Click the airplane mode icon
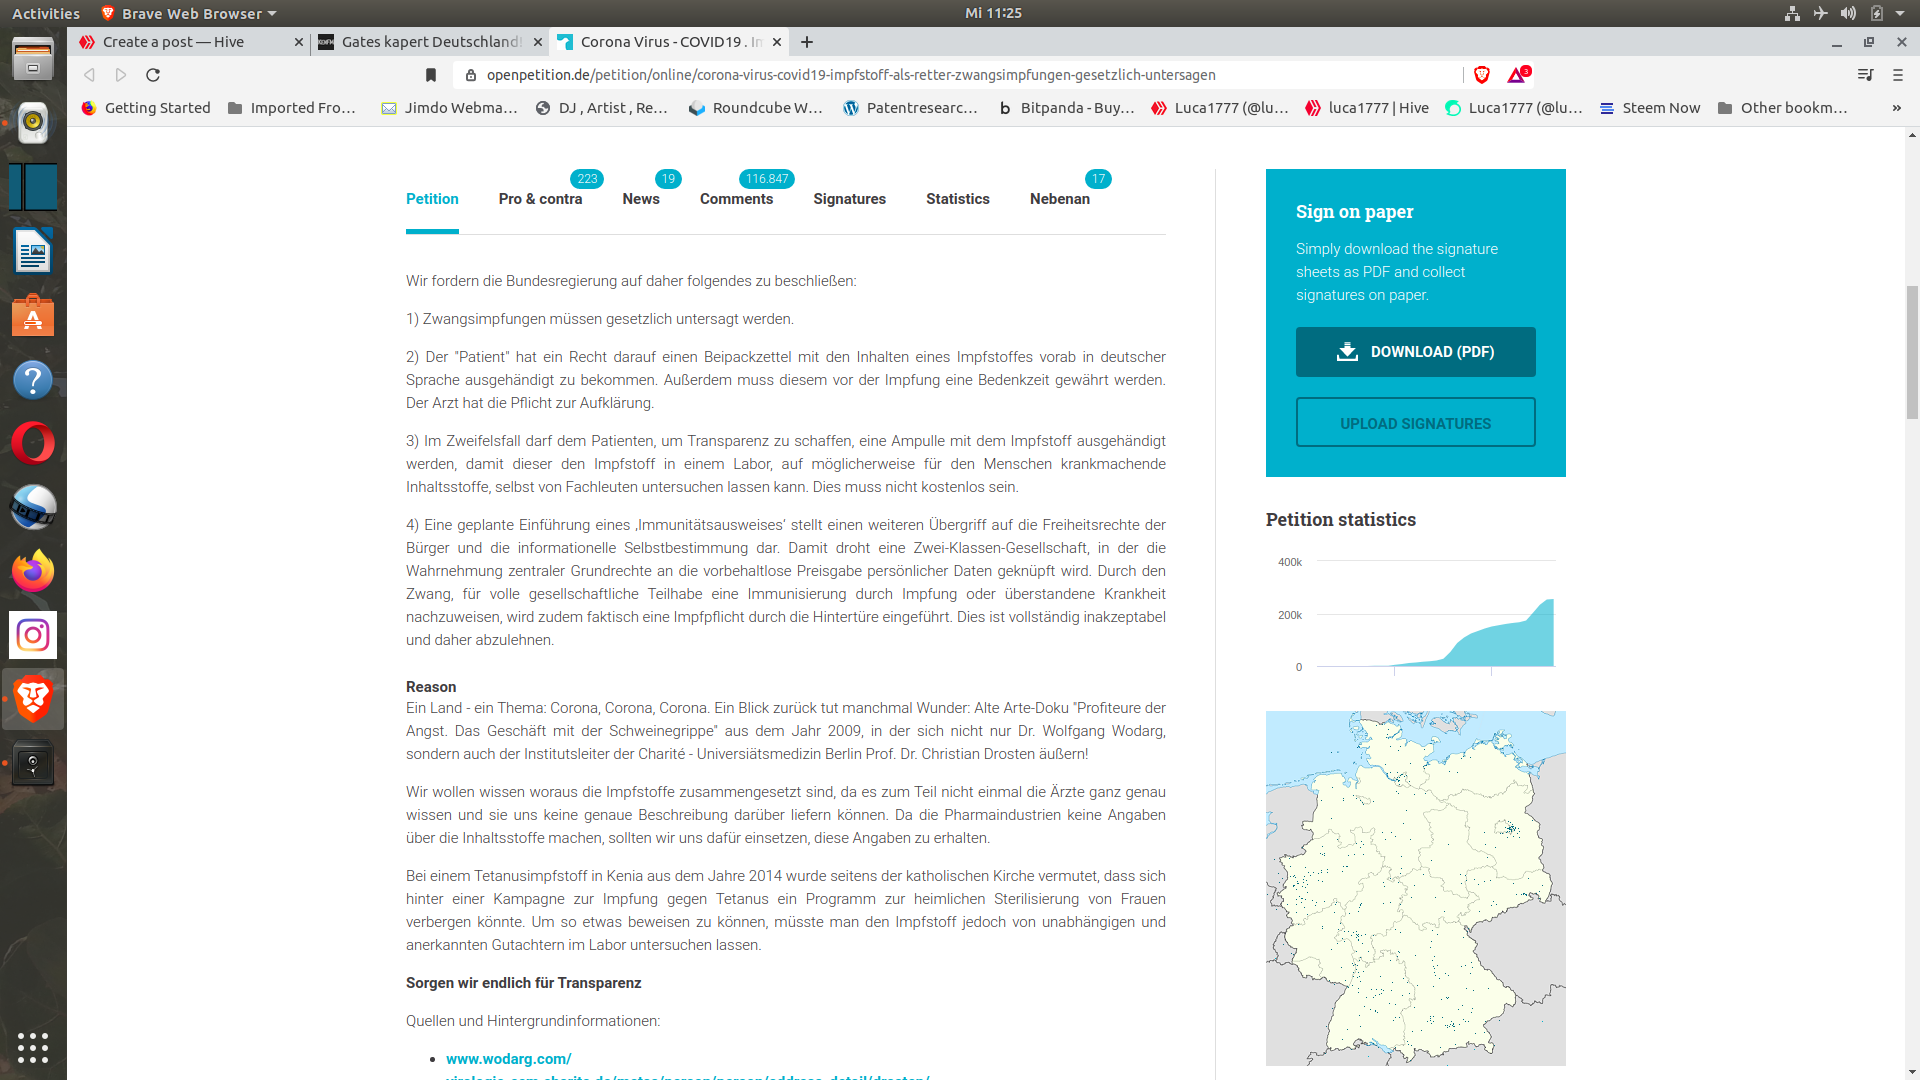 click(x=1820, y=13)
